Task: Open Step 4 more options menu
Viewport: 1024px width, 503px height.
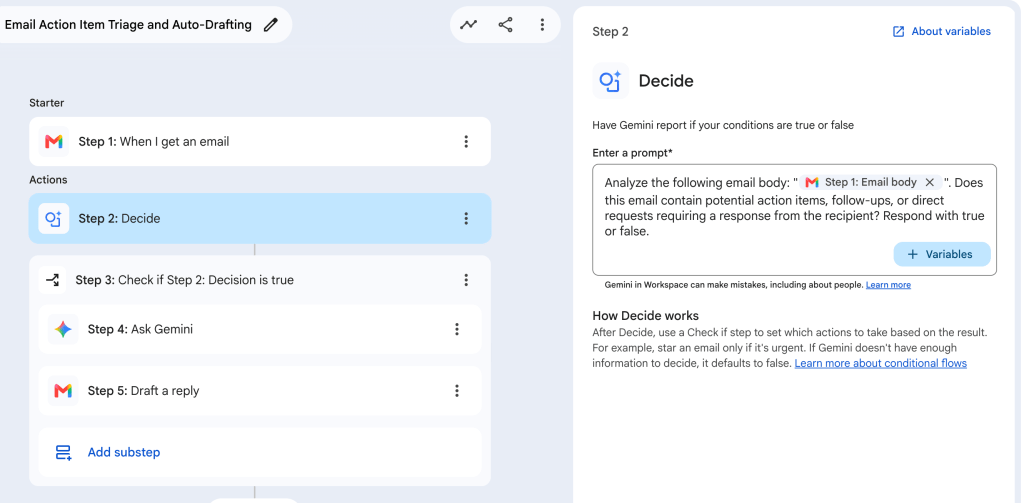Action: point(457,329)
